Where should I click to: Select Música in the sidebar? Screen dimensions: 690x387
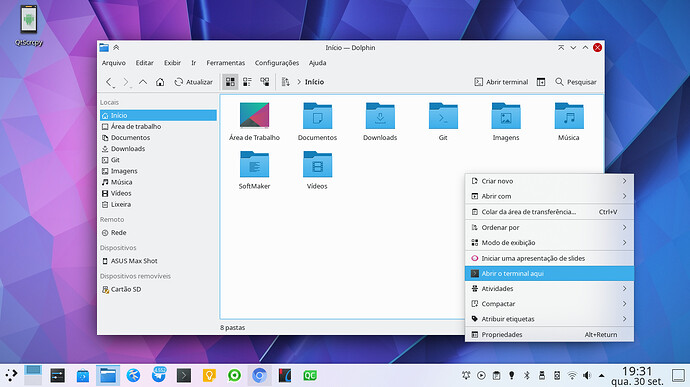pos(158,182)
